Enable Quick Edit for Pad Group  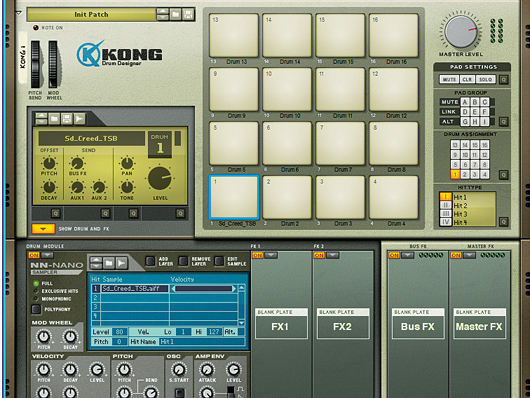pyautogui.click(x=504, y=121)
